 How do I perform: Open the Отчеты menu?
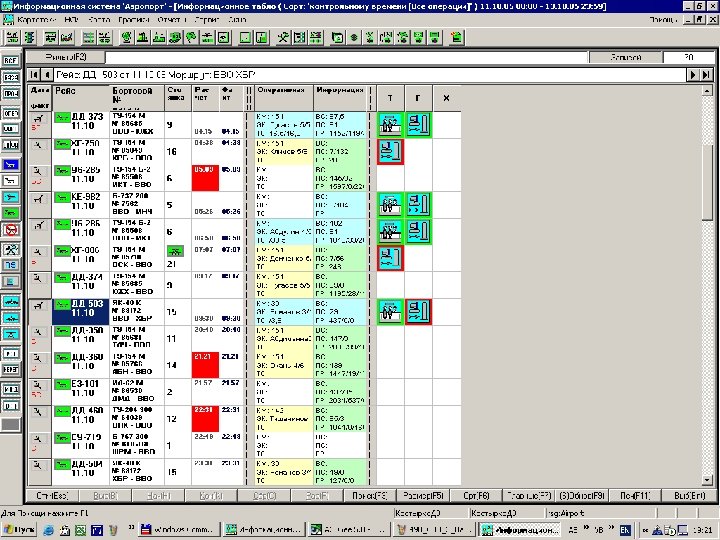click(172, 20)
